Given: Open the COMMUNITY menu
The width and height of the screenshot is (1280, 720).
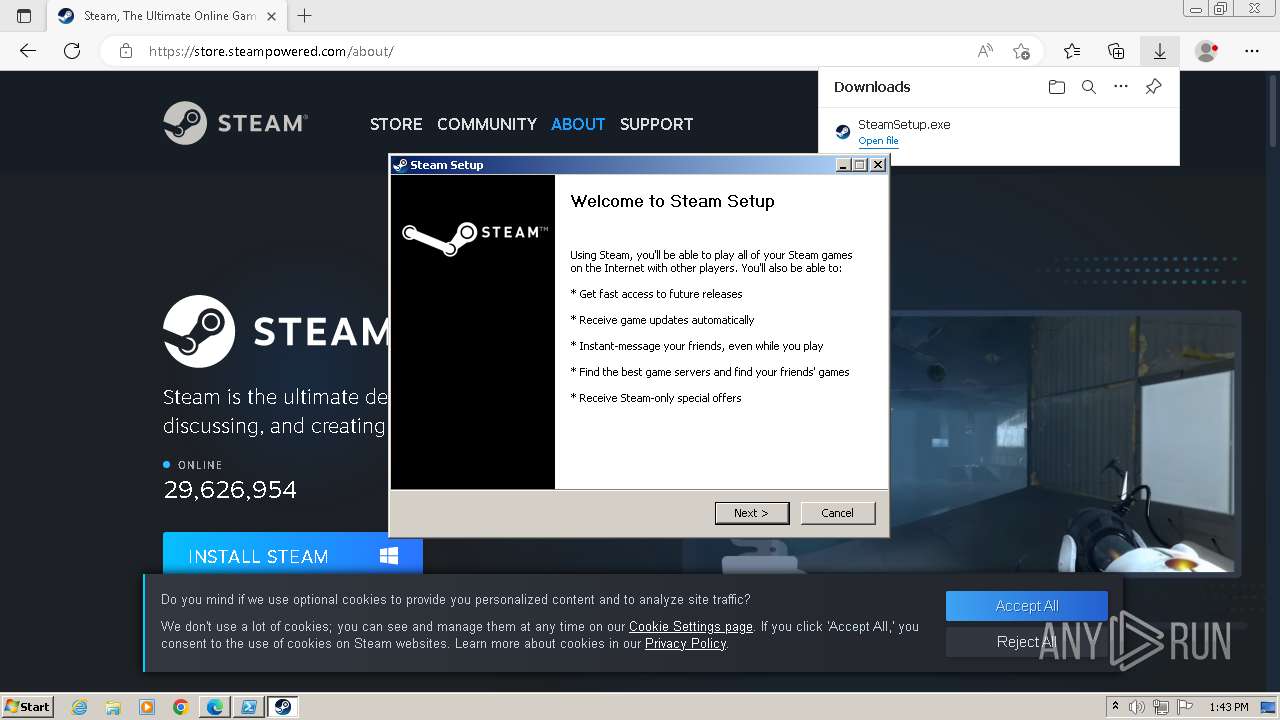Looking at the screenshot, I should (487, 124).
